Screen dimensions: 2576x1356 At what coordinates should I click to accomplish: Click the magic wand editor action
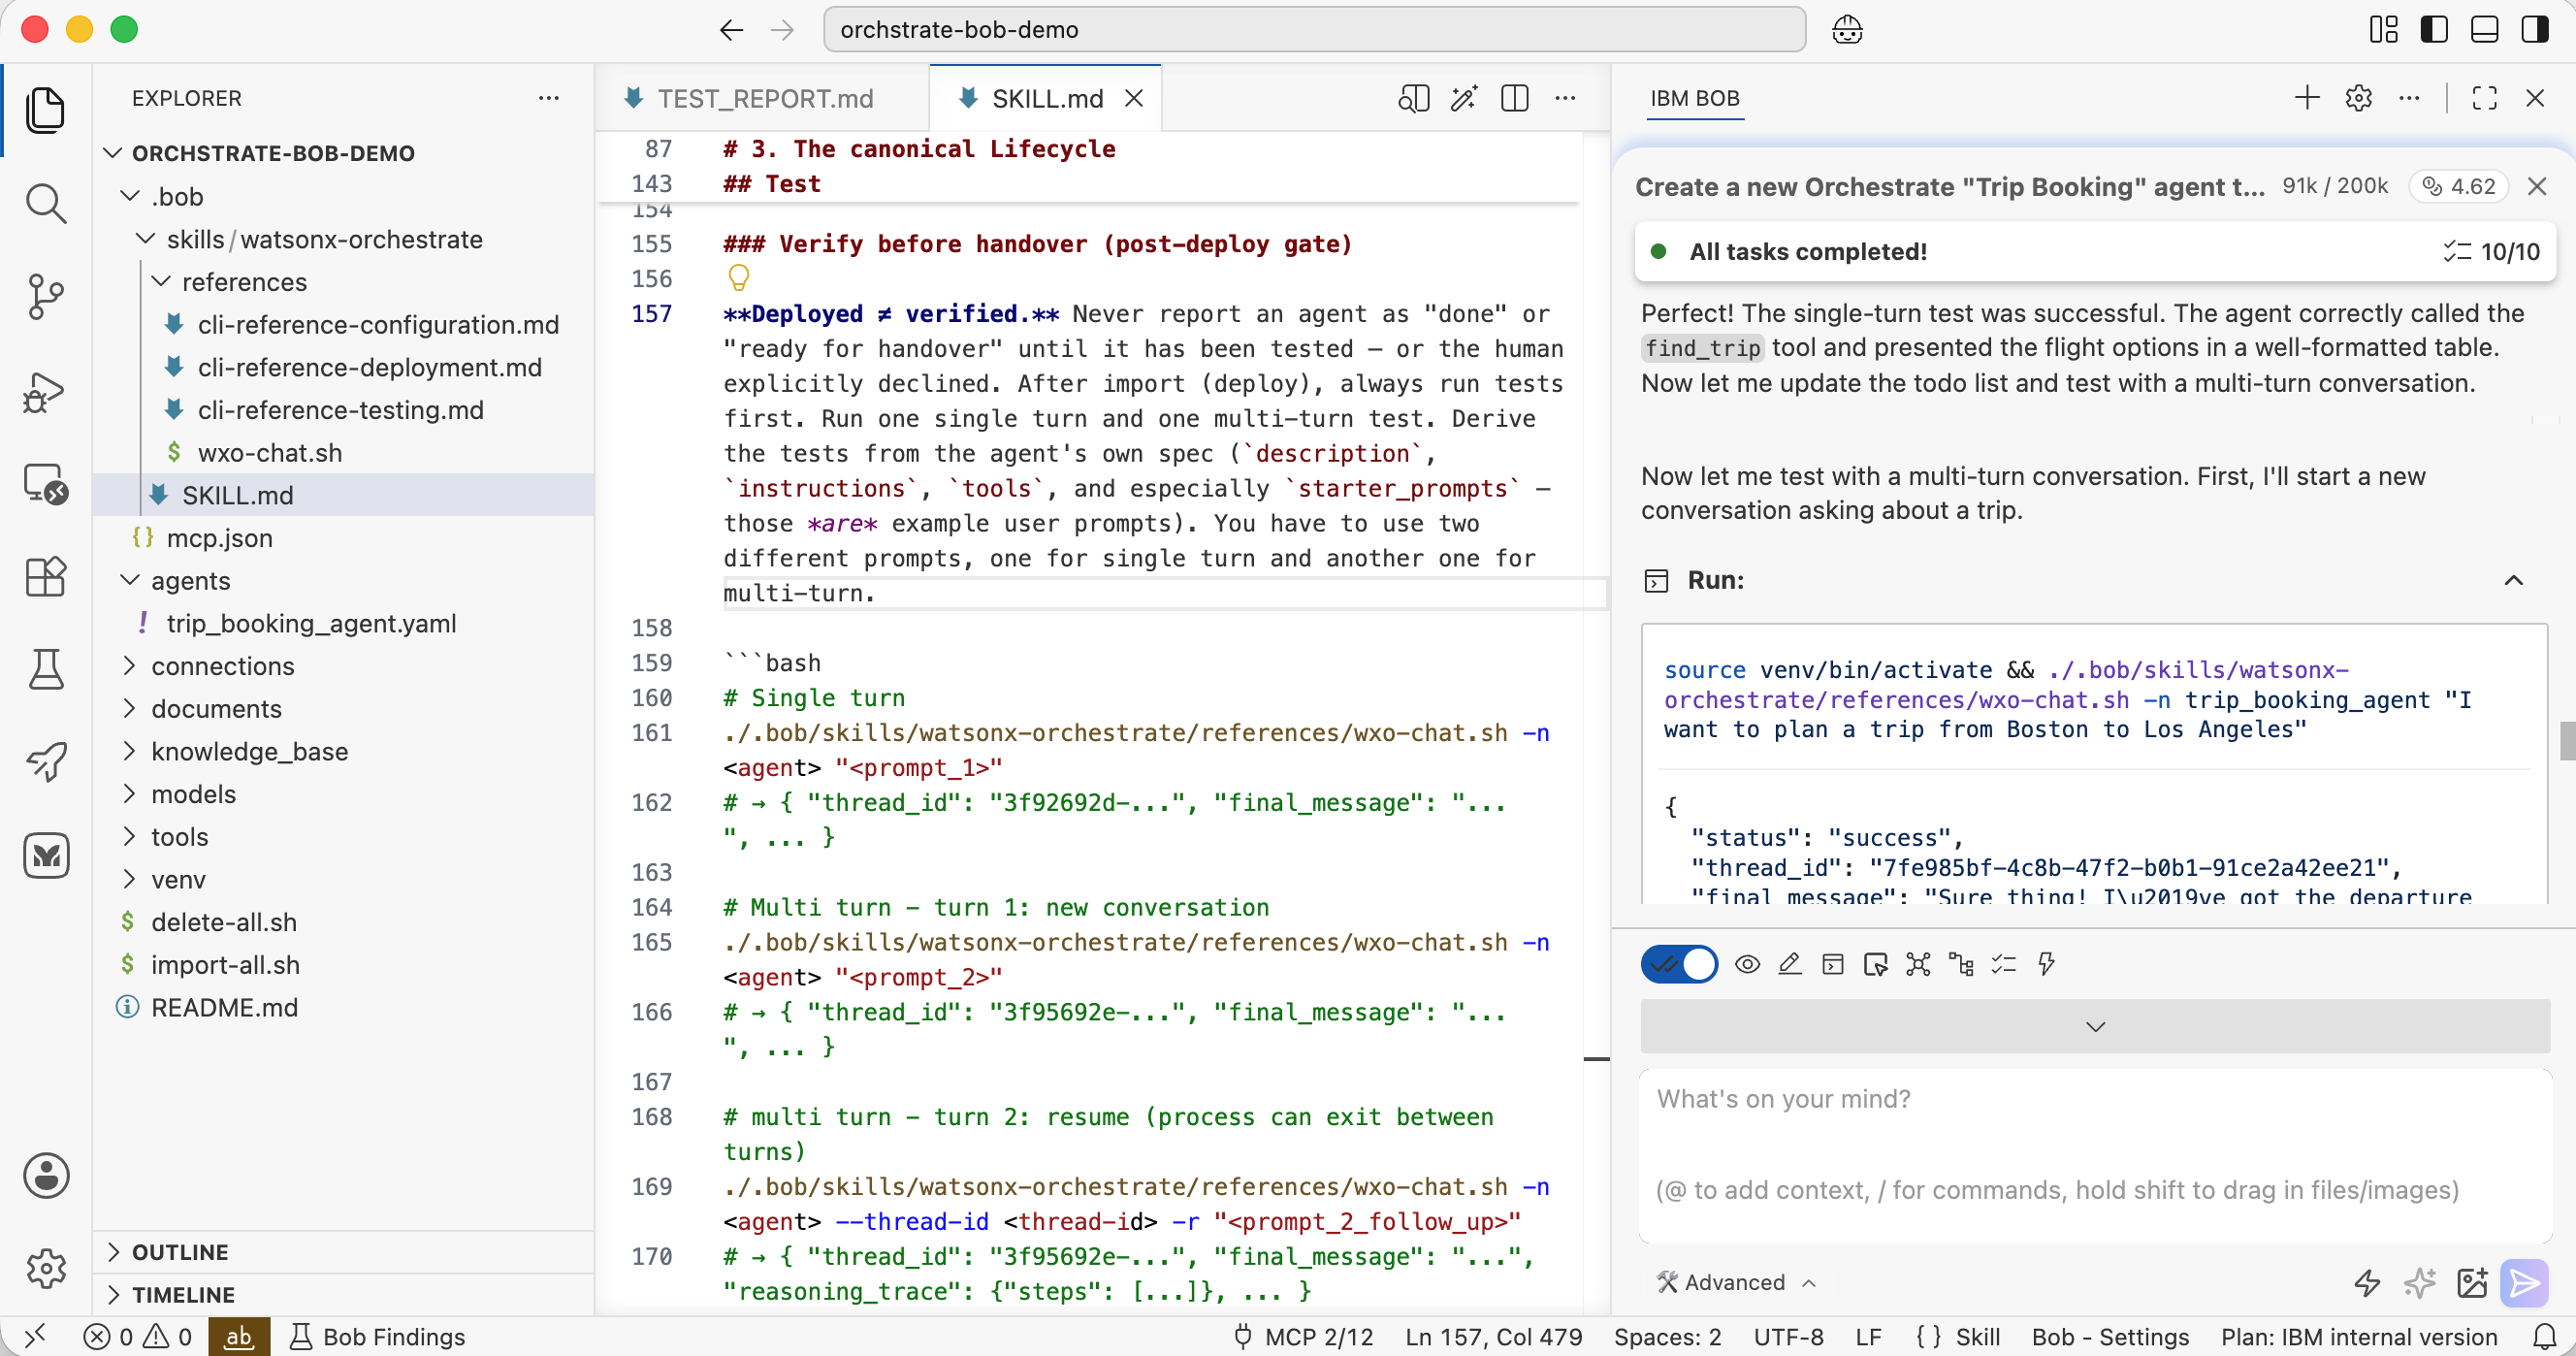[1464, 98]
